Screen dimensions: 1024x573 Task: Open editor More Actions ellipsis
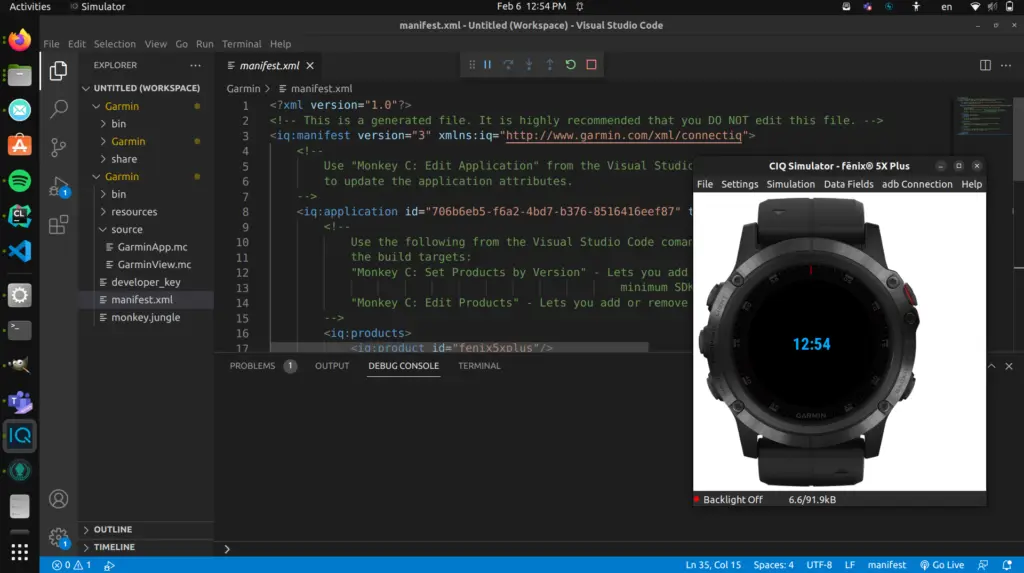[x=1006, y=65]
